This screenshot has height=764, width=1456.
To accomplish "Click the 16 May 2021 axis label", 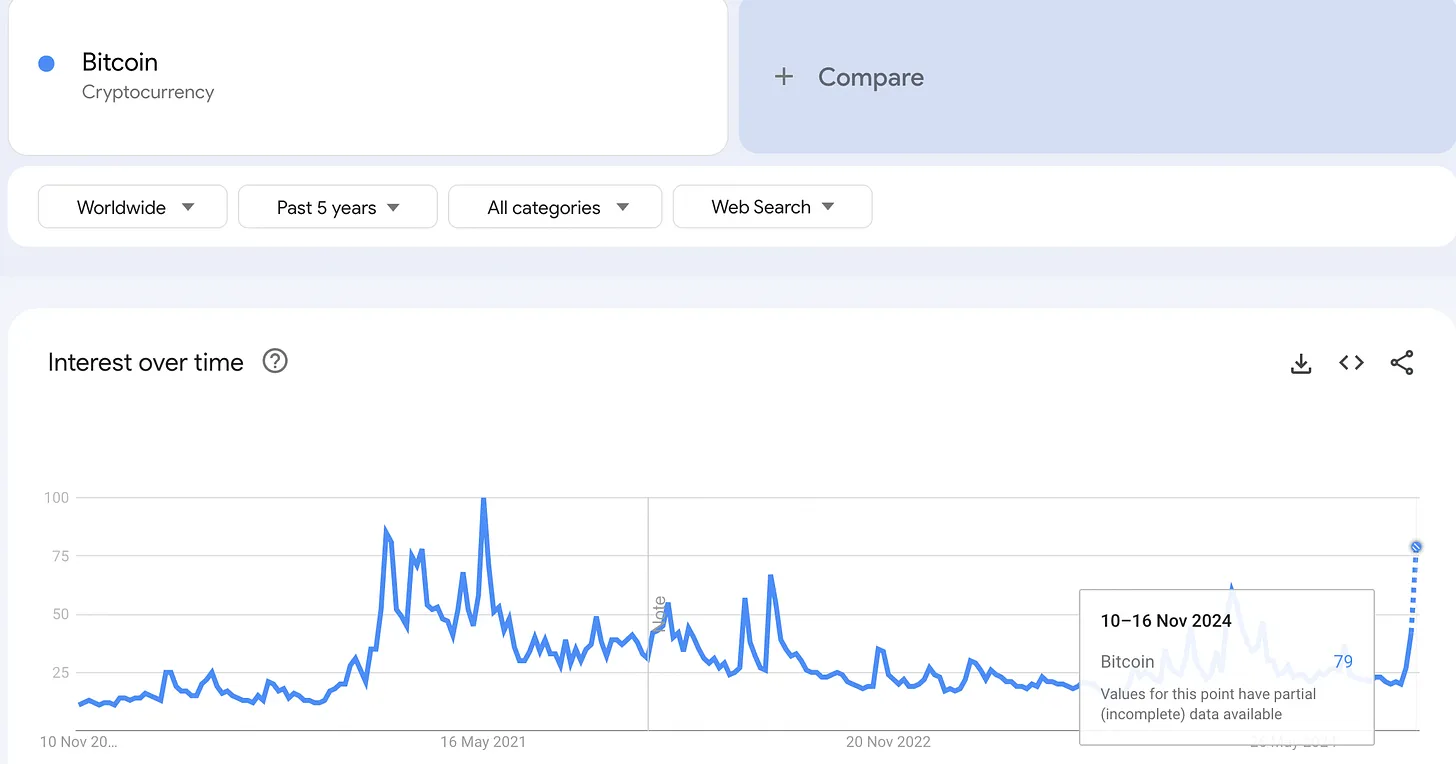I will [x=483, y=741].
